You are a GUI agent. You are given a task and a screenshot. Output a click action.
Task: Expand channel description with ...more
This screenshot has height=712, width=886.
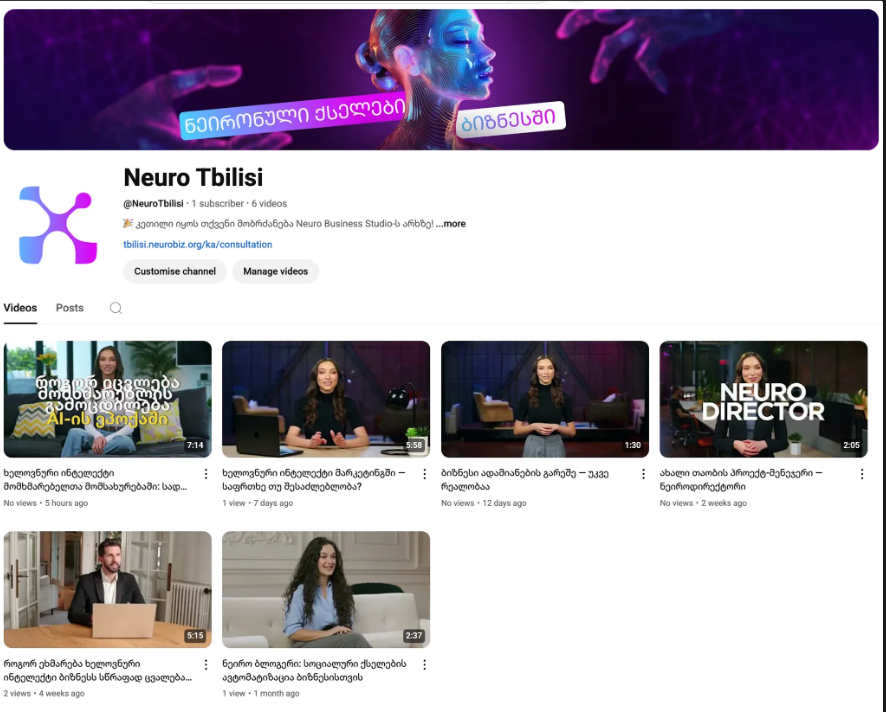tap(450, 224)
